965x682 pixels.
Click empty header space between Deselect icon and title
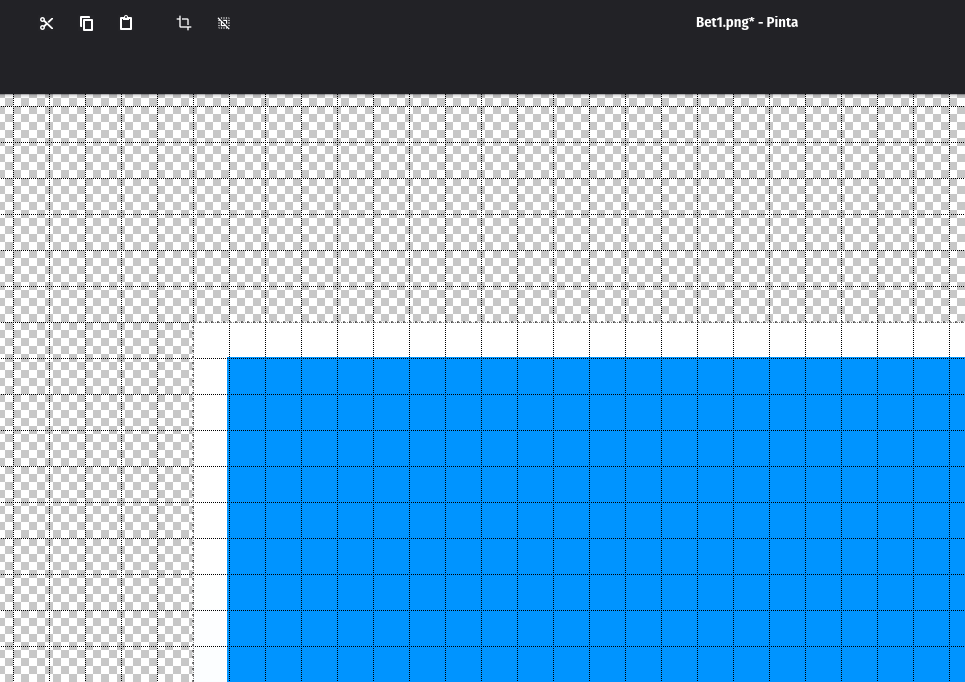click(450, 23)
